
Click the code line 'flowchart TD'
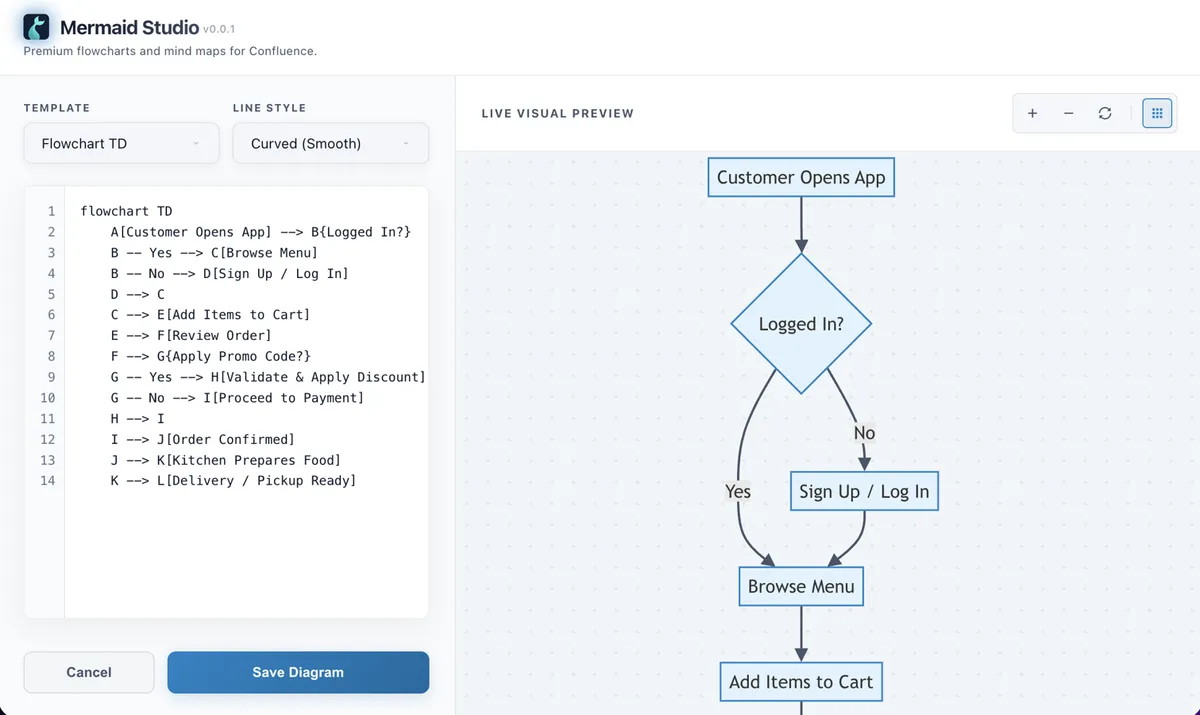tap(126, 211)
